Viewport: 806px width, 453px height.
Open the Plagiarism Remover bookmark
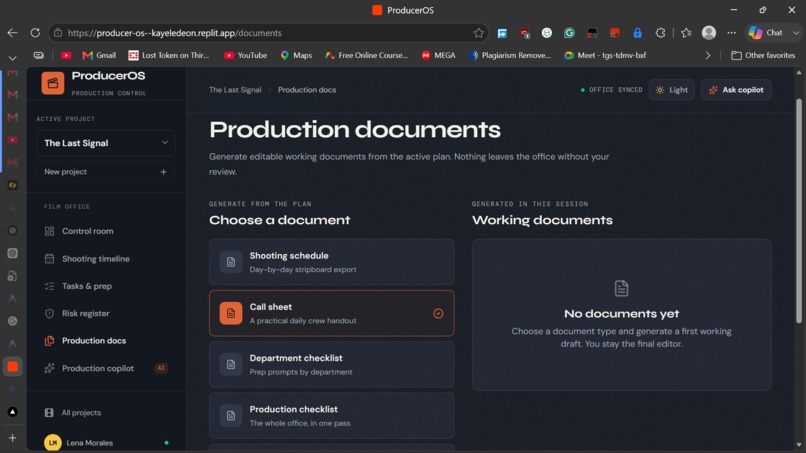(510, 55)
